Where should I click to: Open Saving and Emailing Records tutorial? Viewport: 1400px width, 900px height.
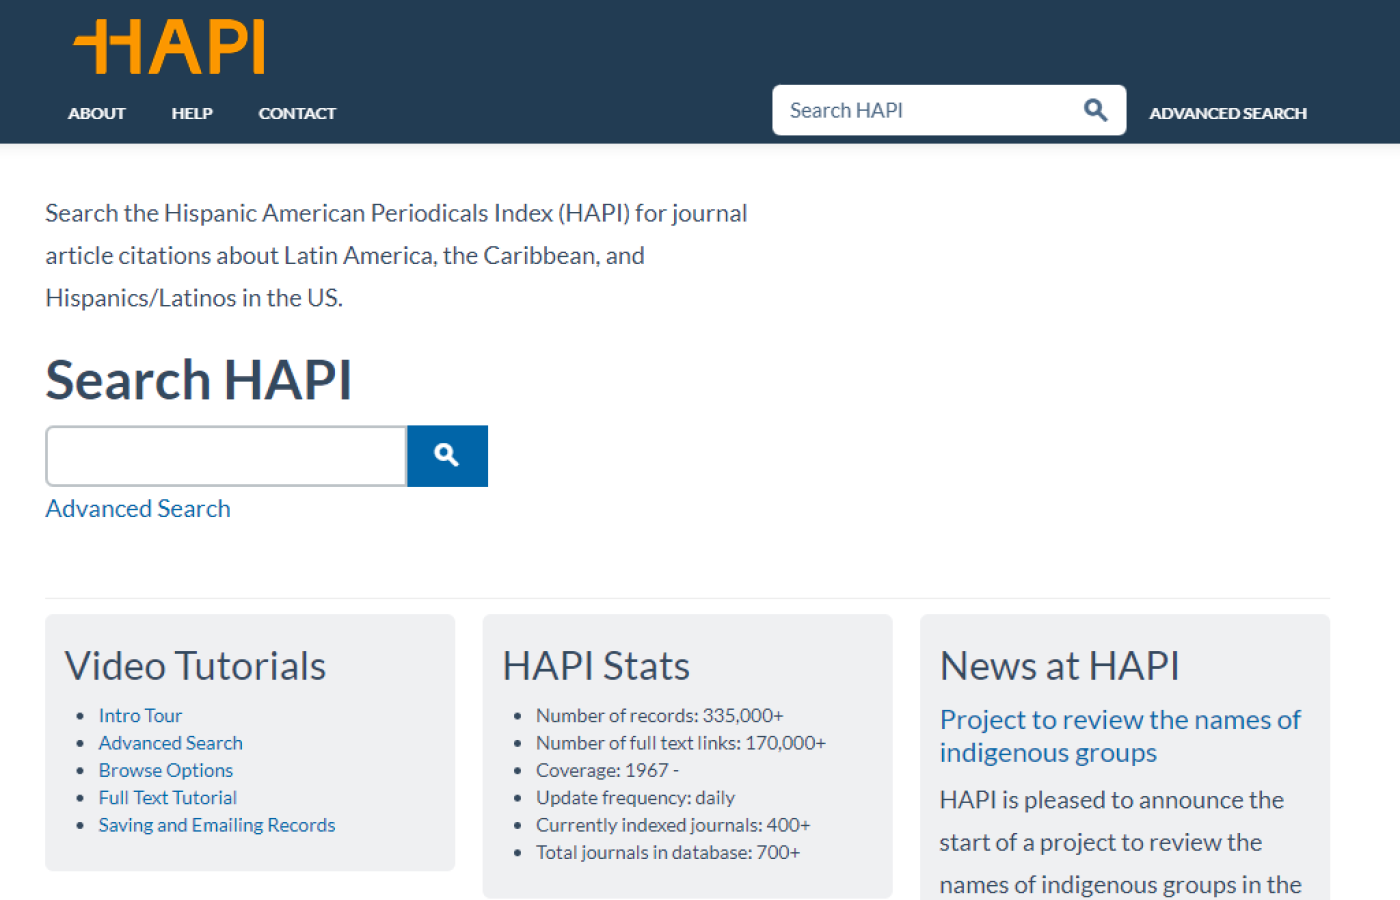click(x=216, y=825)
